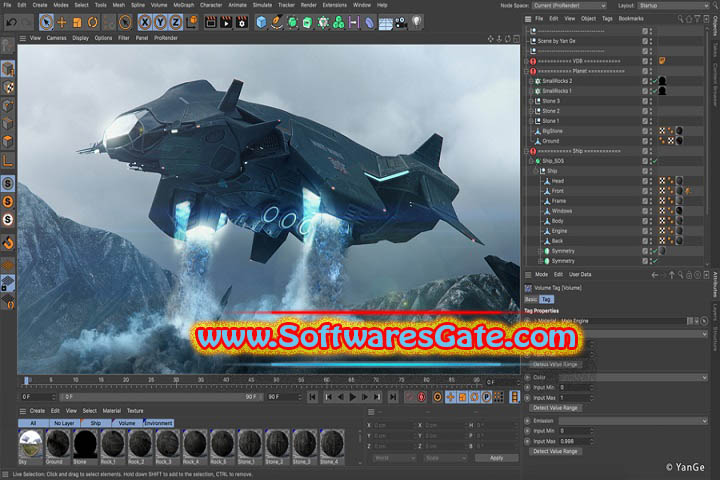Viewport: 720px width, 480px height.
Task: Click the Emission Input Max field
Action: [576, 441]
